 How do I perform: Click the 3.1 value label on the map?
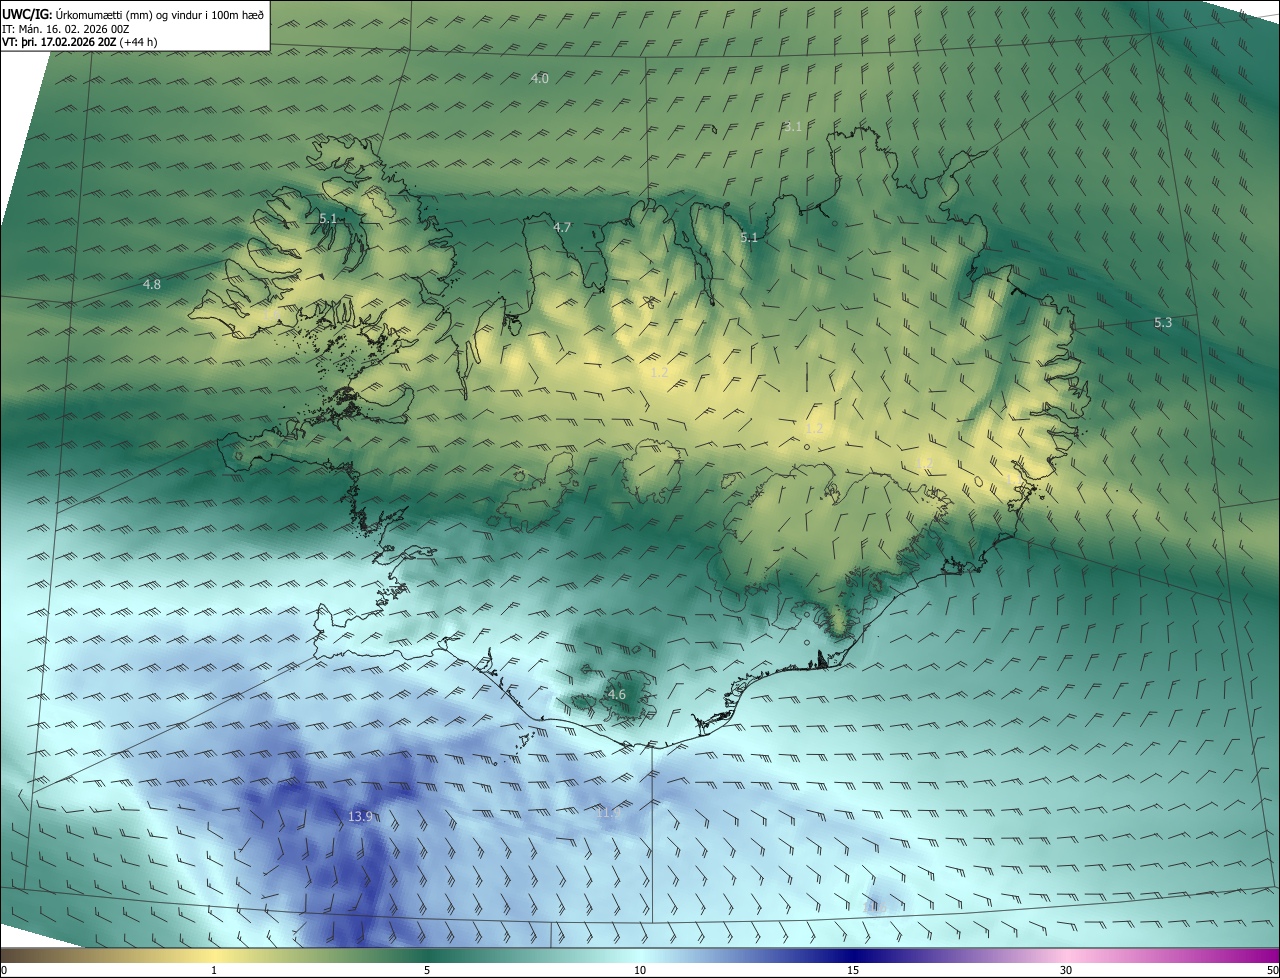(x=793, y=126)
